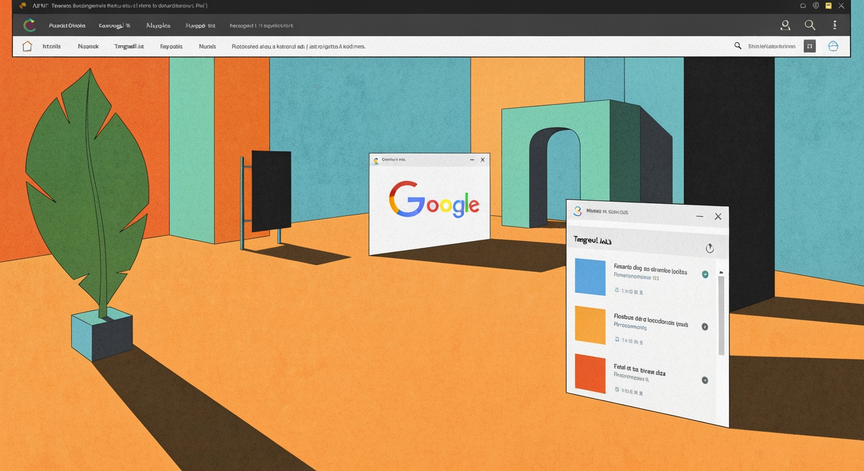Image resolution: width=864 pixels, height=471 pixels.
Task: Click the dark square icon beside search field
Action: tap(809, 46)
